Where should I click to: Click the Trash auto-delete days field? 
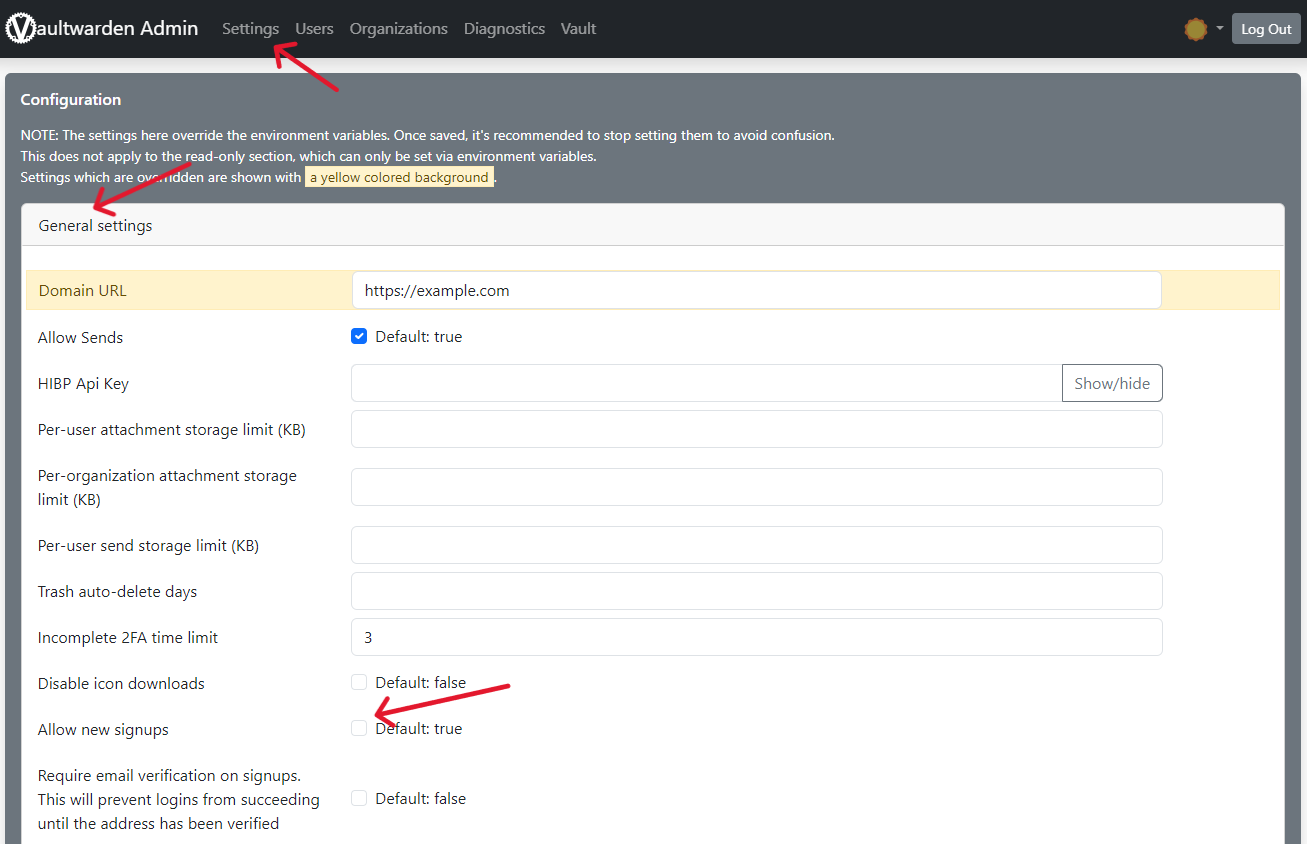tap(756, 591)
